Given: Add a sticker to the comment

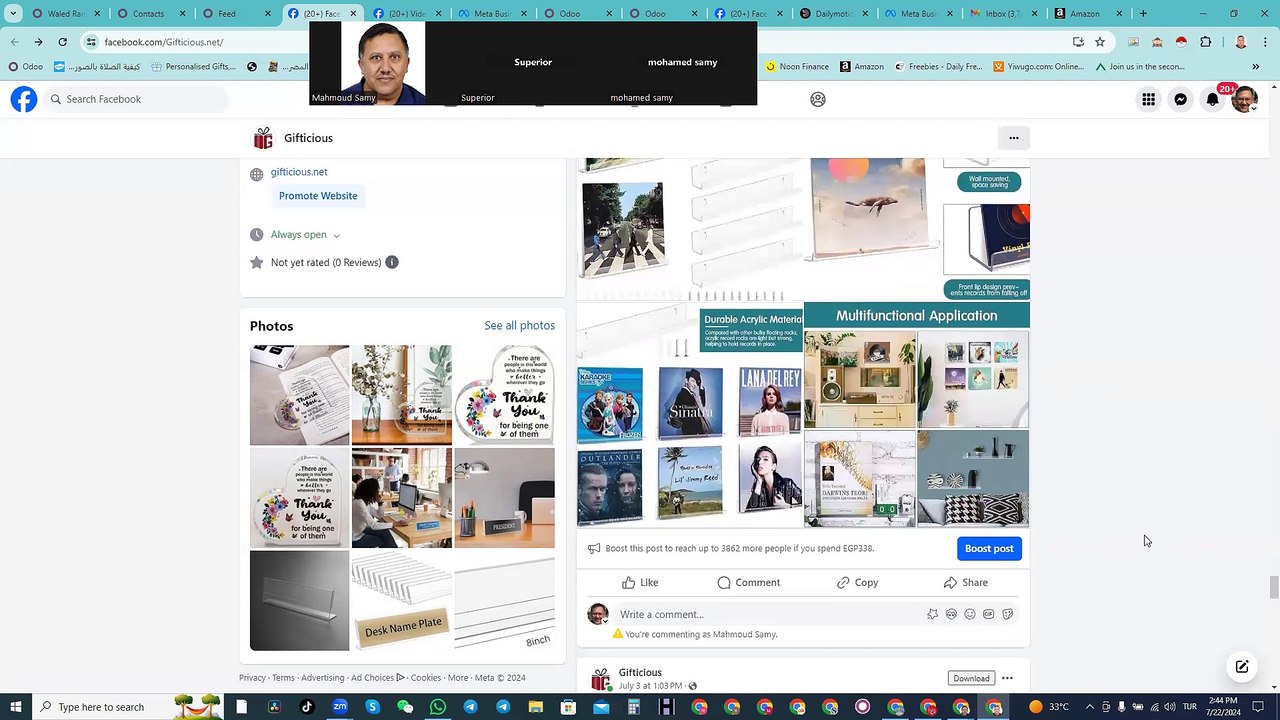Looking at the screenshot, I should tap(1008, 614).
